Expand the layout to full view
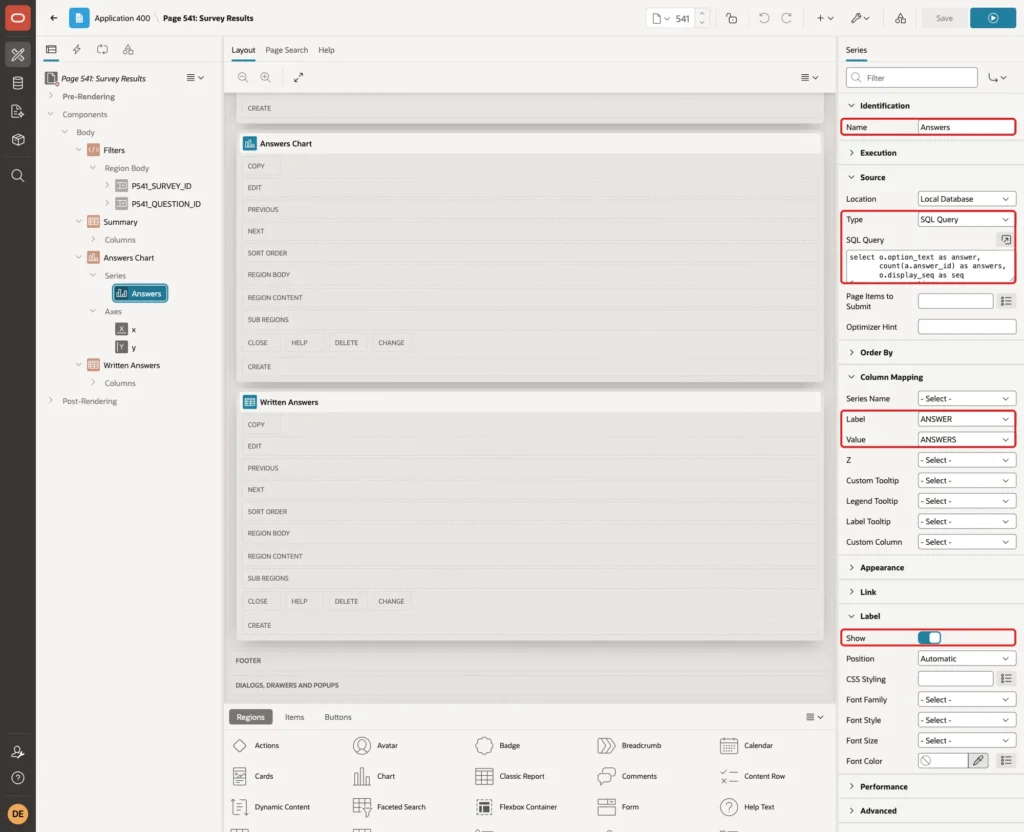1024x832 pixels. click(298, 78)
